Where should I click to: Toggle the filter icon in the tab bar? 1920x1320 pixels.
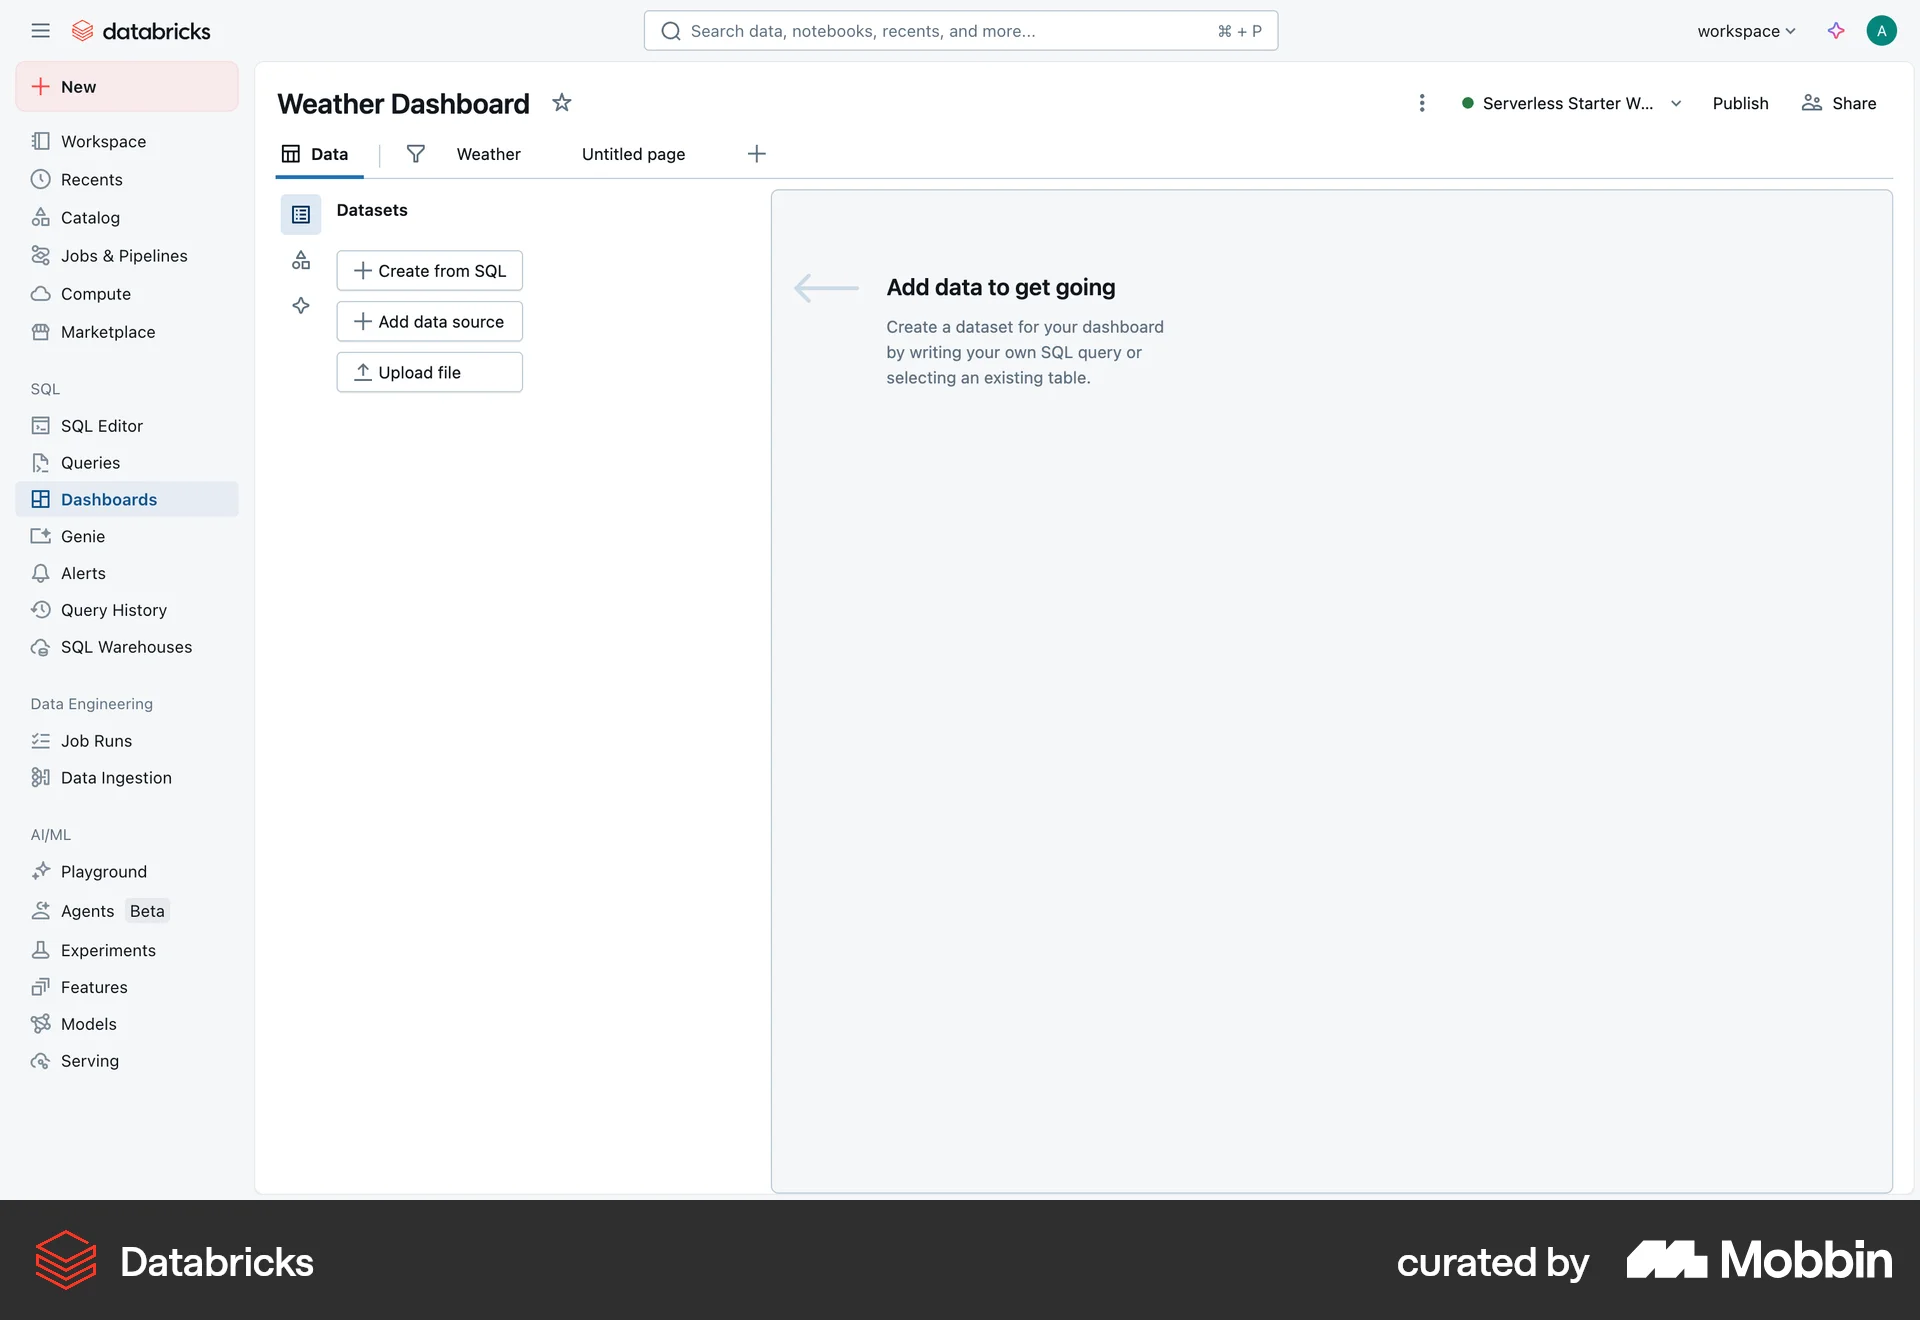416,154
